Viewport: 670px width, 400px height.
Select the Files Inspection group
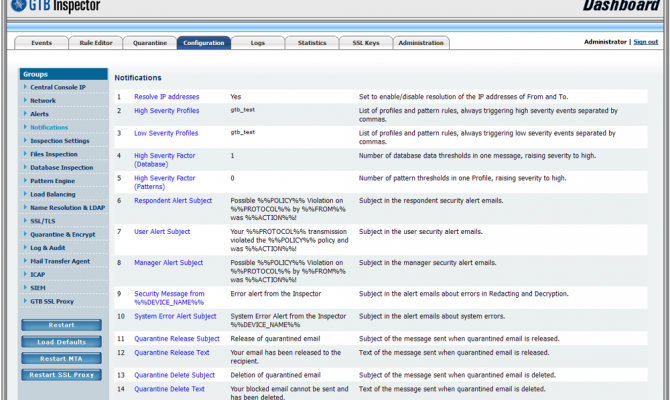pos(54,154)
